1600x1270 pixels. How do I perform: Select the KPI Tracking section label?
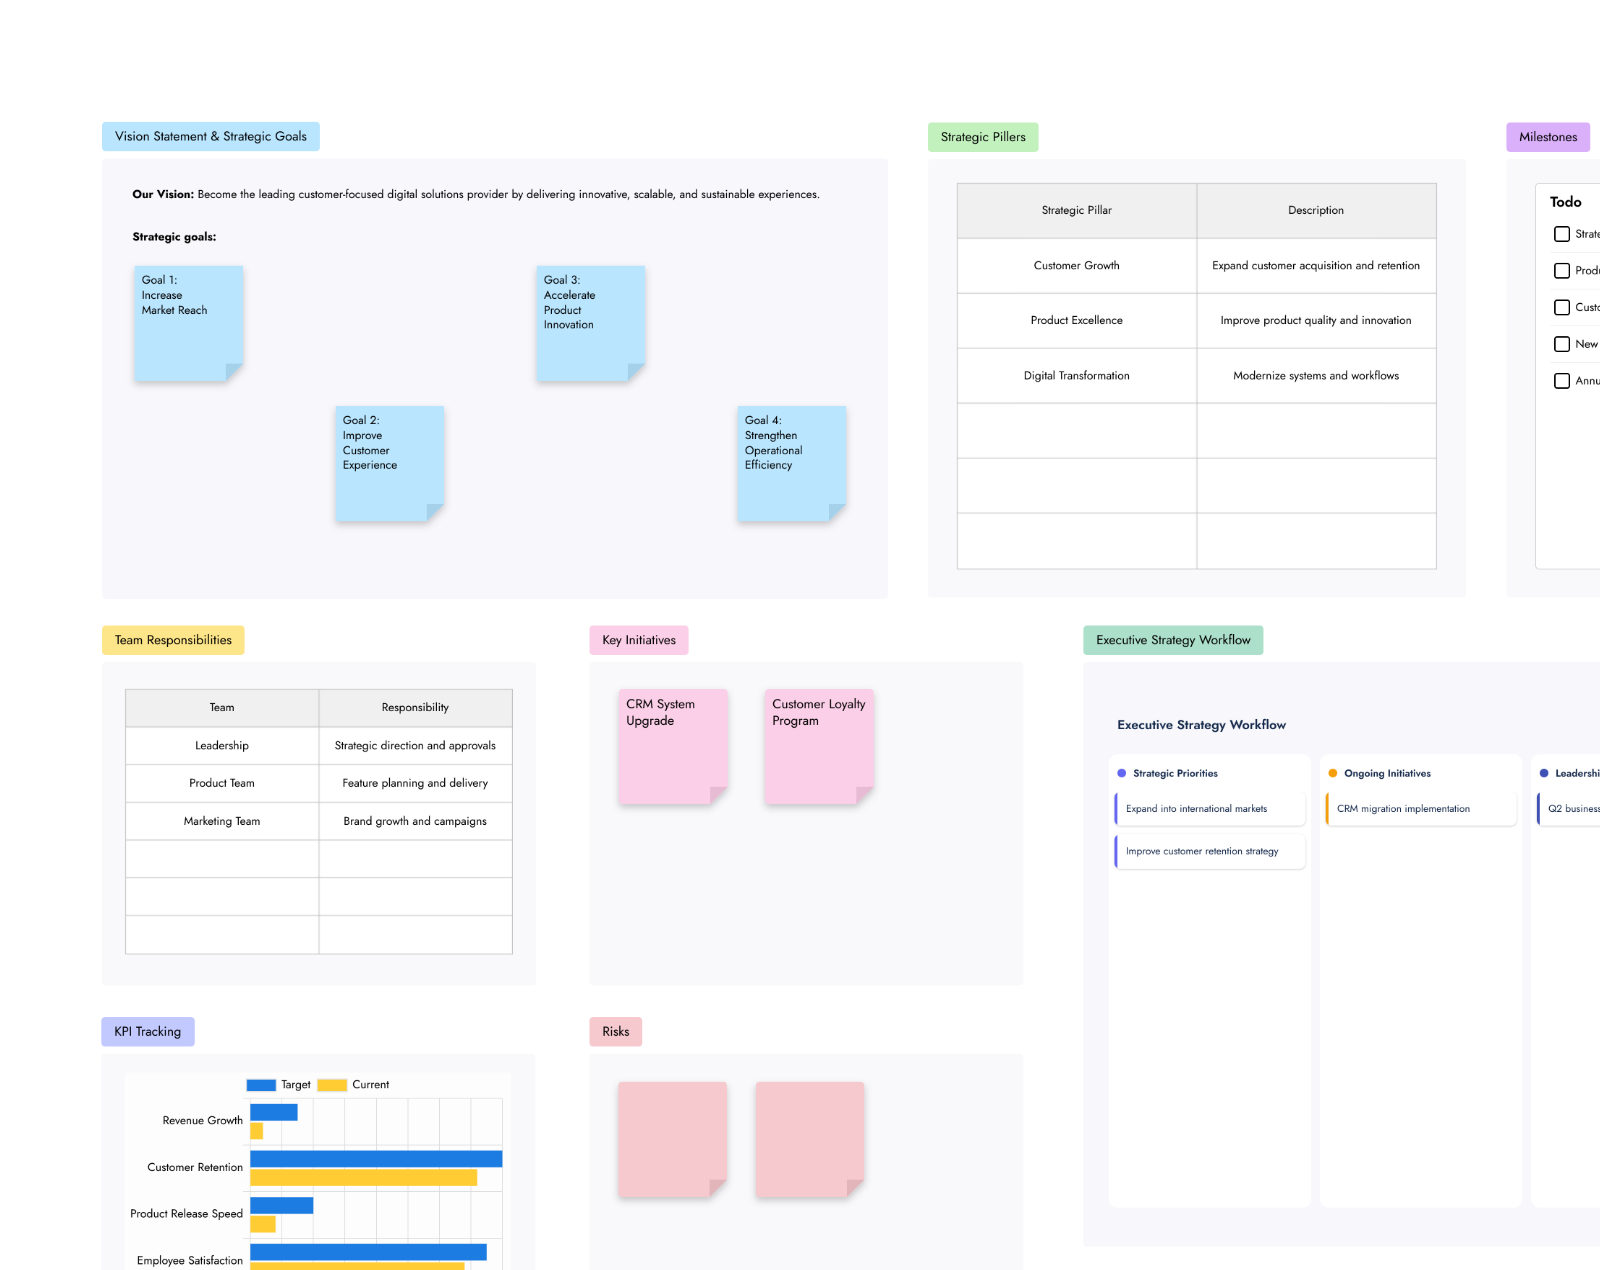pos(148,1032)
